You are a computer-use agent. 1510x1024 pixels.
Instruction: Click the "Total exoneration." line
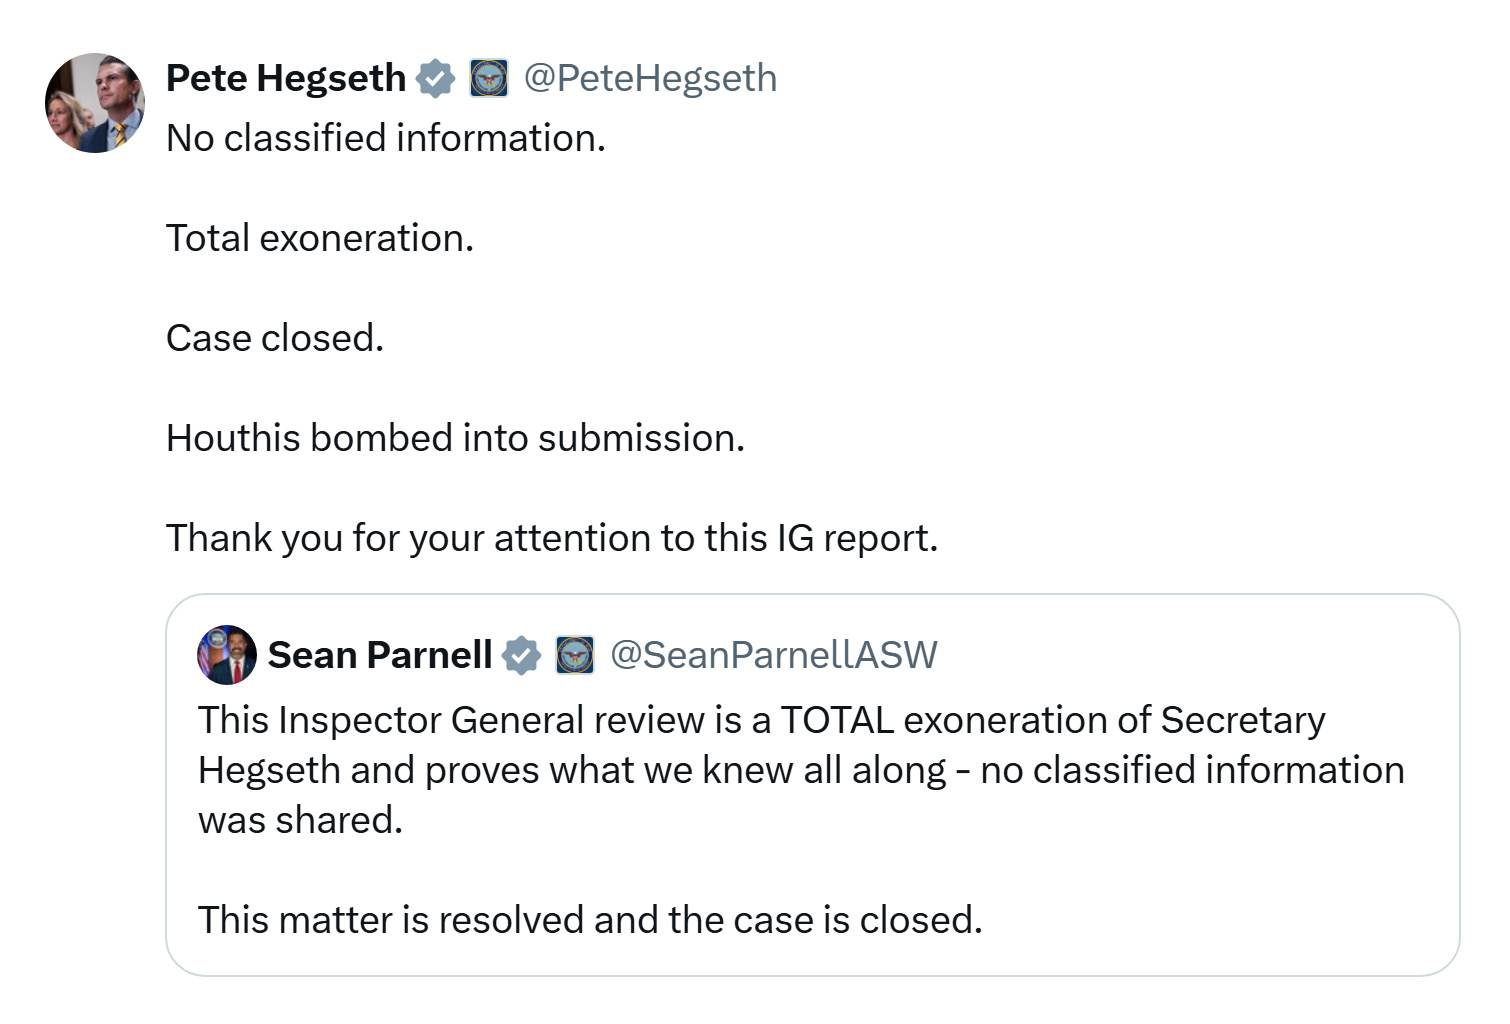pyautogui.click(x=320, y=238)
